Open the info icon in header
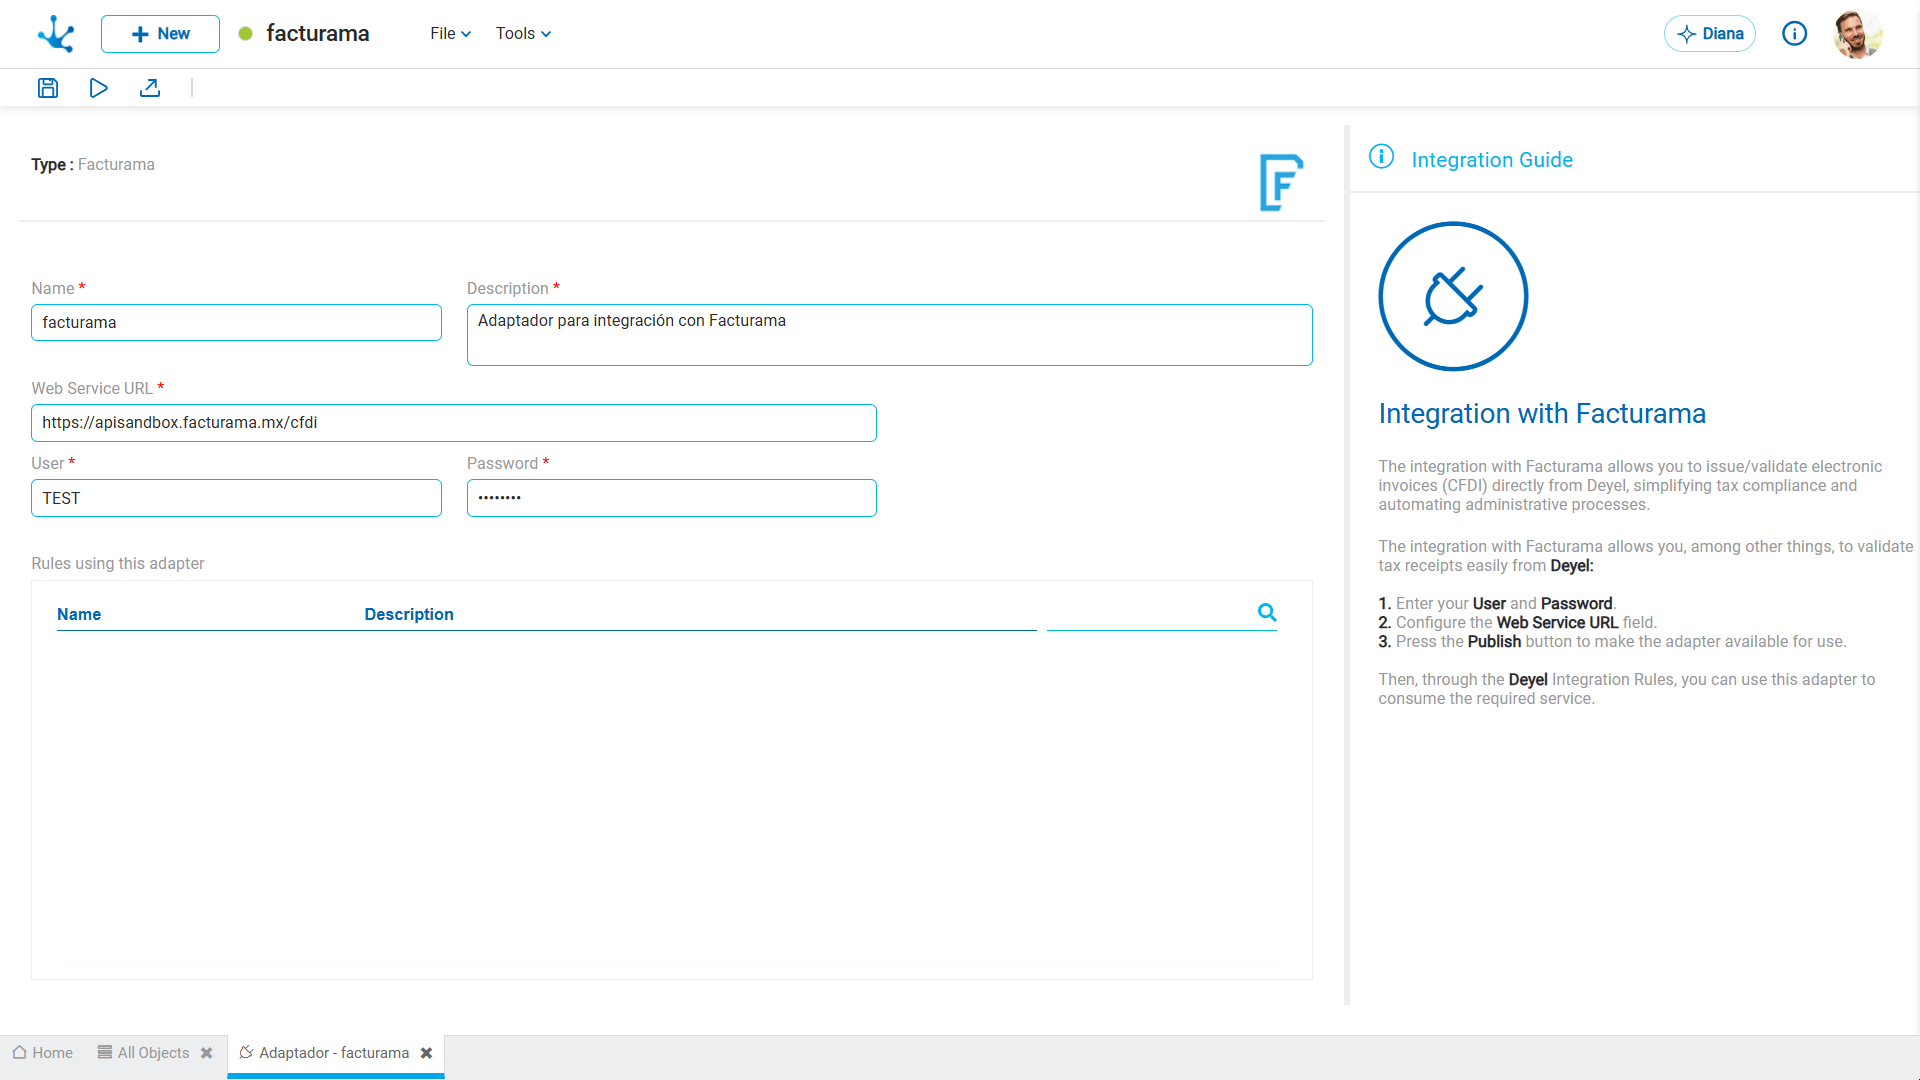 (x=1795, y=34)
